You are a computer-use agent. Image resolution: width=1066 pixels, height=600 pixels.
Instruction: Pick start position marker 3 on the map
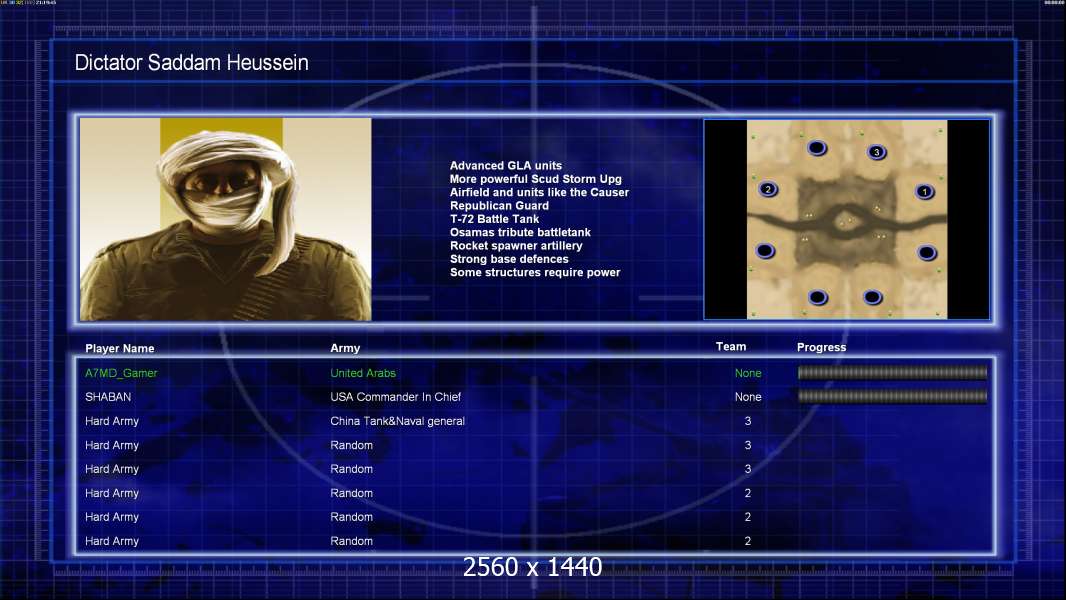[x=877, y=152]
